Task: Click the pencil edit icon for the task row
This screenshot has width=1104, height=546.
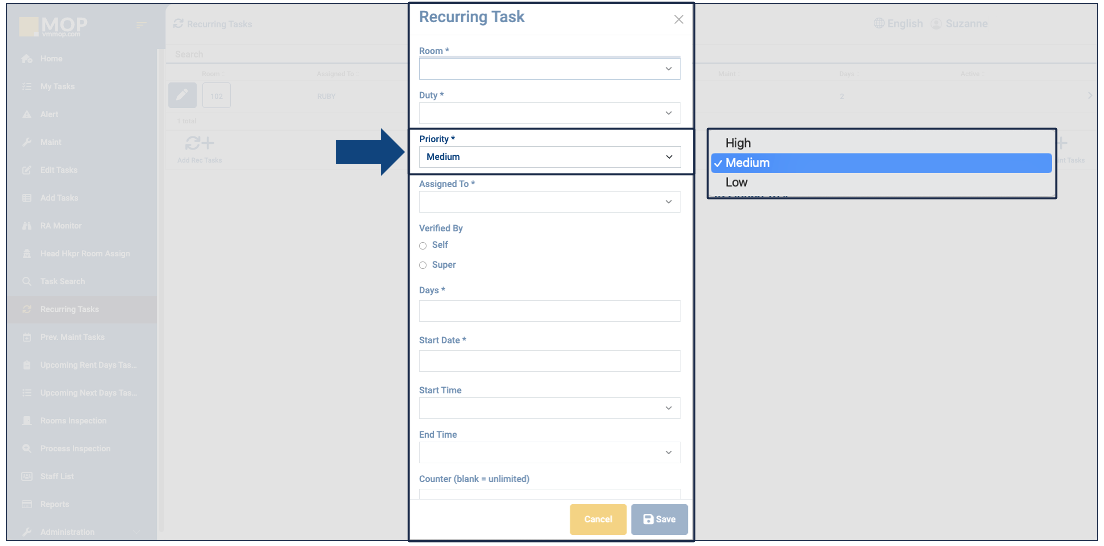Action: [181, 95]
